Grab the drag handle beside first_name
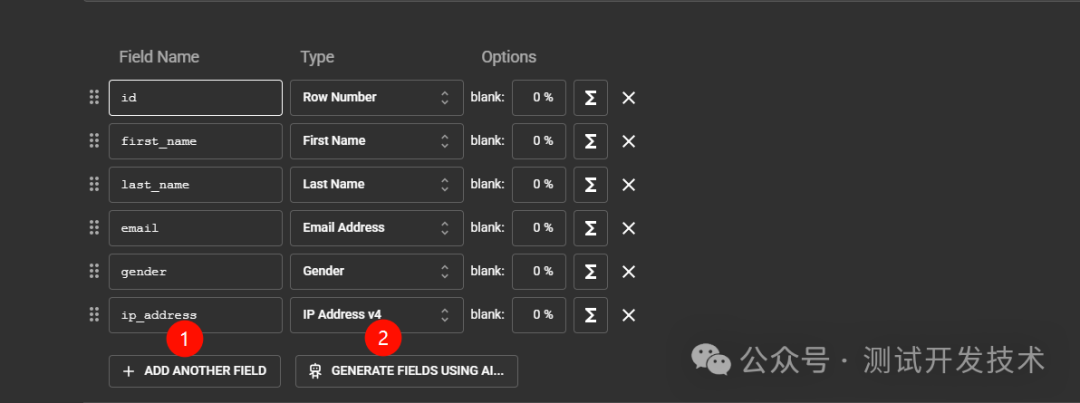Image resolution: width=1080 pixels, height=403 pixels. click(x=94, y=141)
